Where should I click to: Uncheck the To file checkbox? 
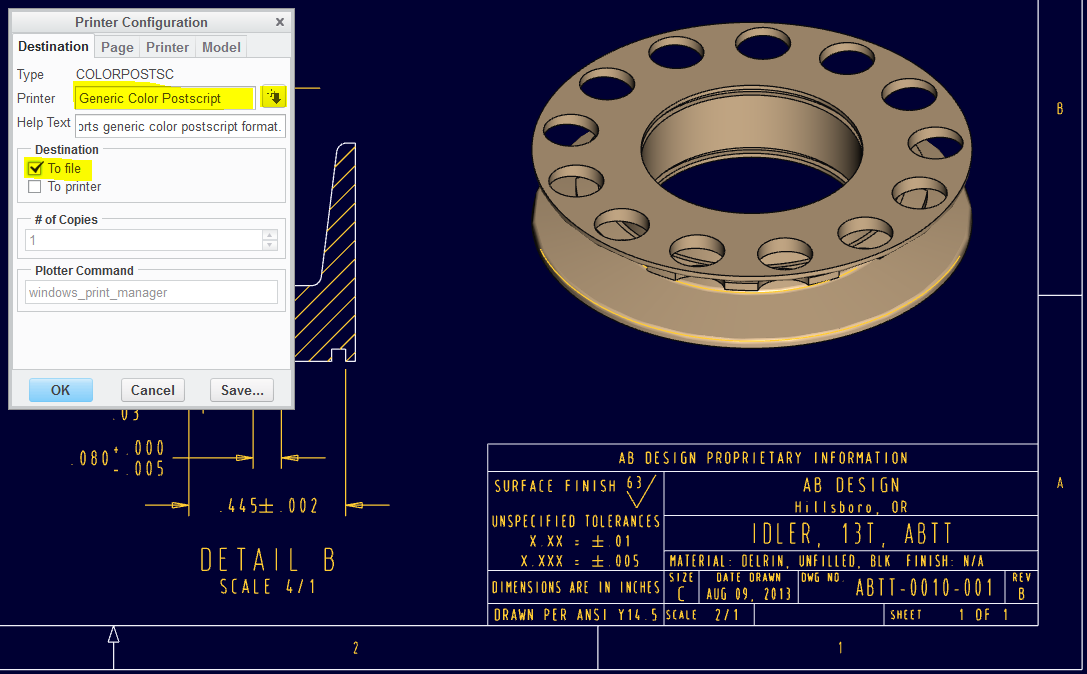(x=35, y=168)
